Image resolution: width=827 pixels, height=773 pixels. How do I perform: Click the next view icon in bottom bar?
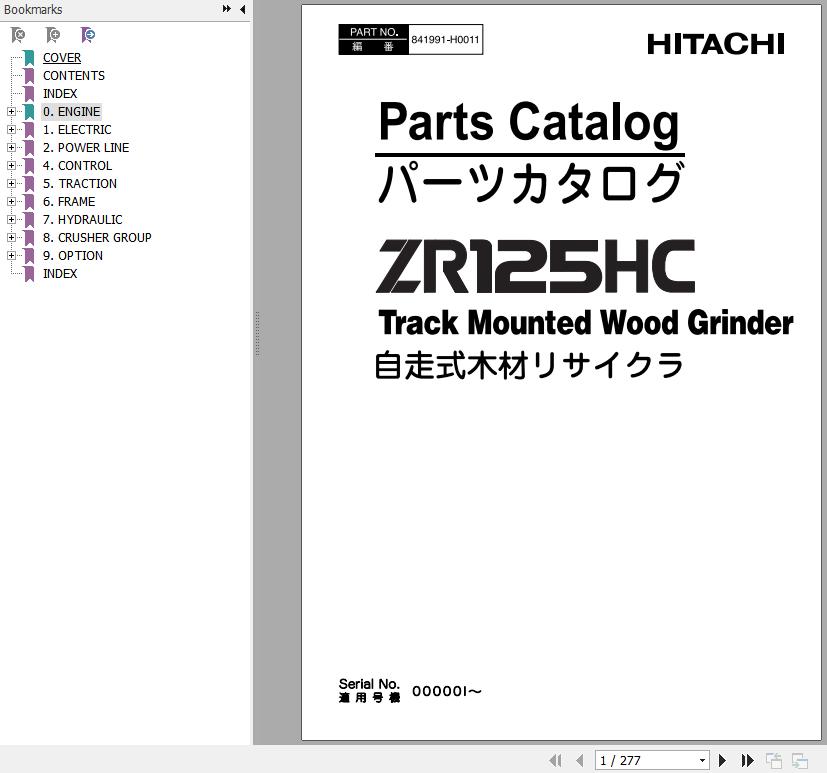point(800,760)
